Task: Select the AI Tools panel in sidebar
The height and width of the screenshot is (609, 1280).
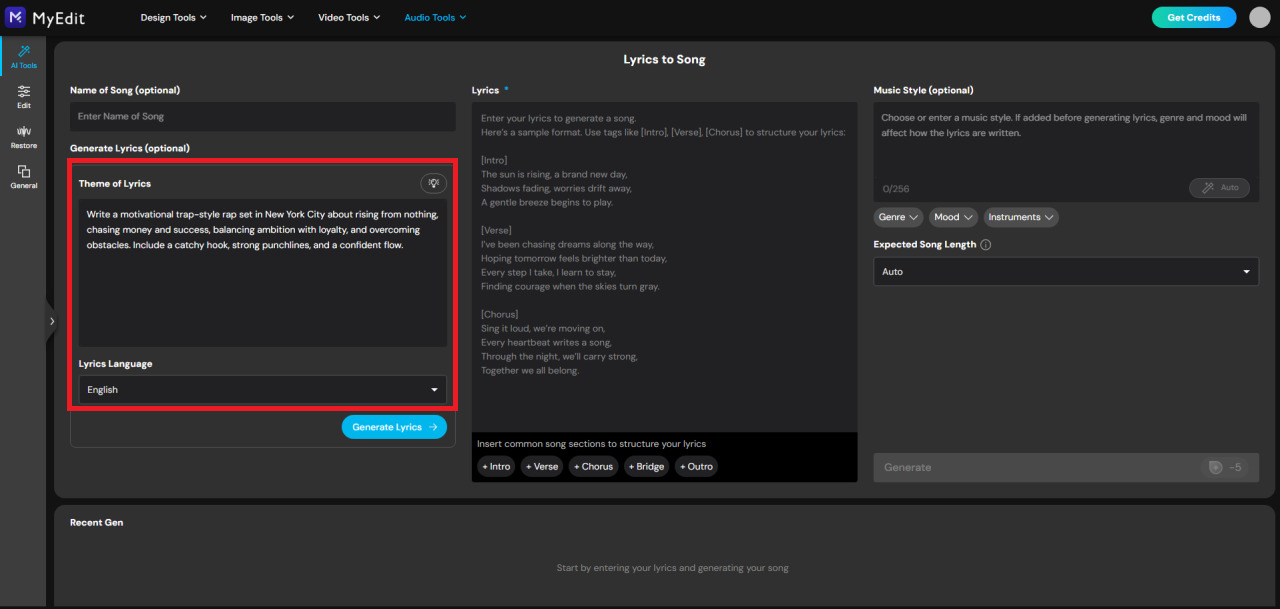Action: point(23,58)
